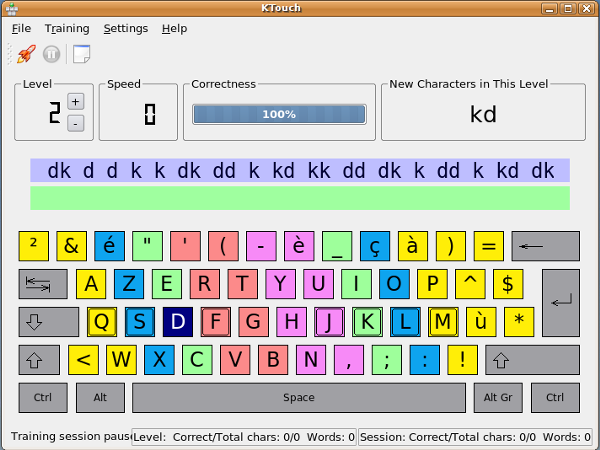
Task: Click the red R key
Action: pos(205,284)
